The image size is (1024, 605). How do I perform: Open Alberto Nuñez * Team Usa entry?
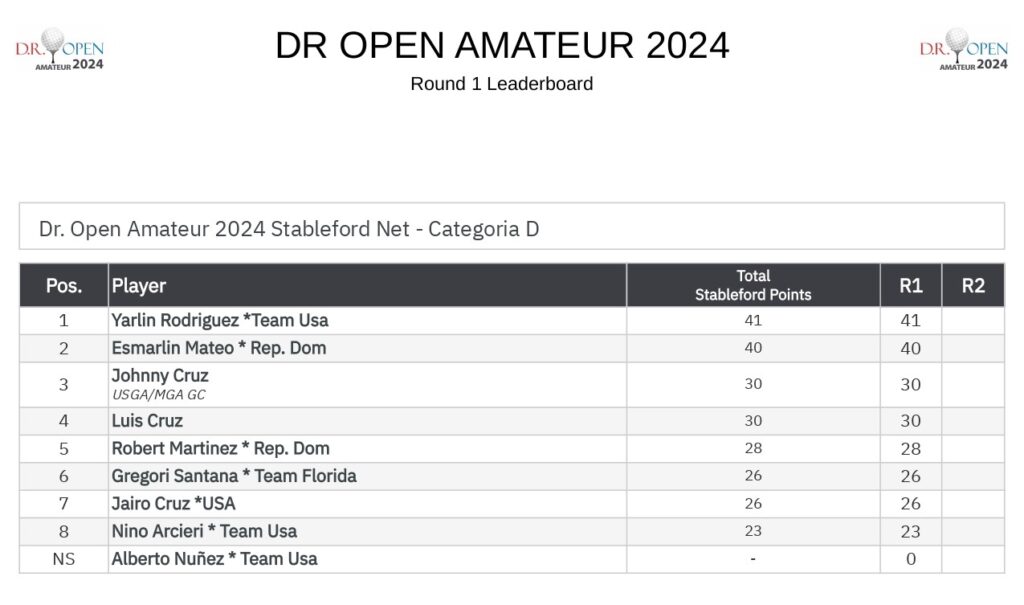(x=214, y=559)
